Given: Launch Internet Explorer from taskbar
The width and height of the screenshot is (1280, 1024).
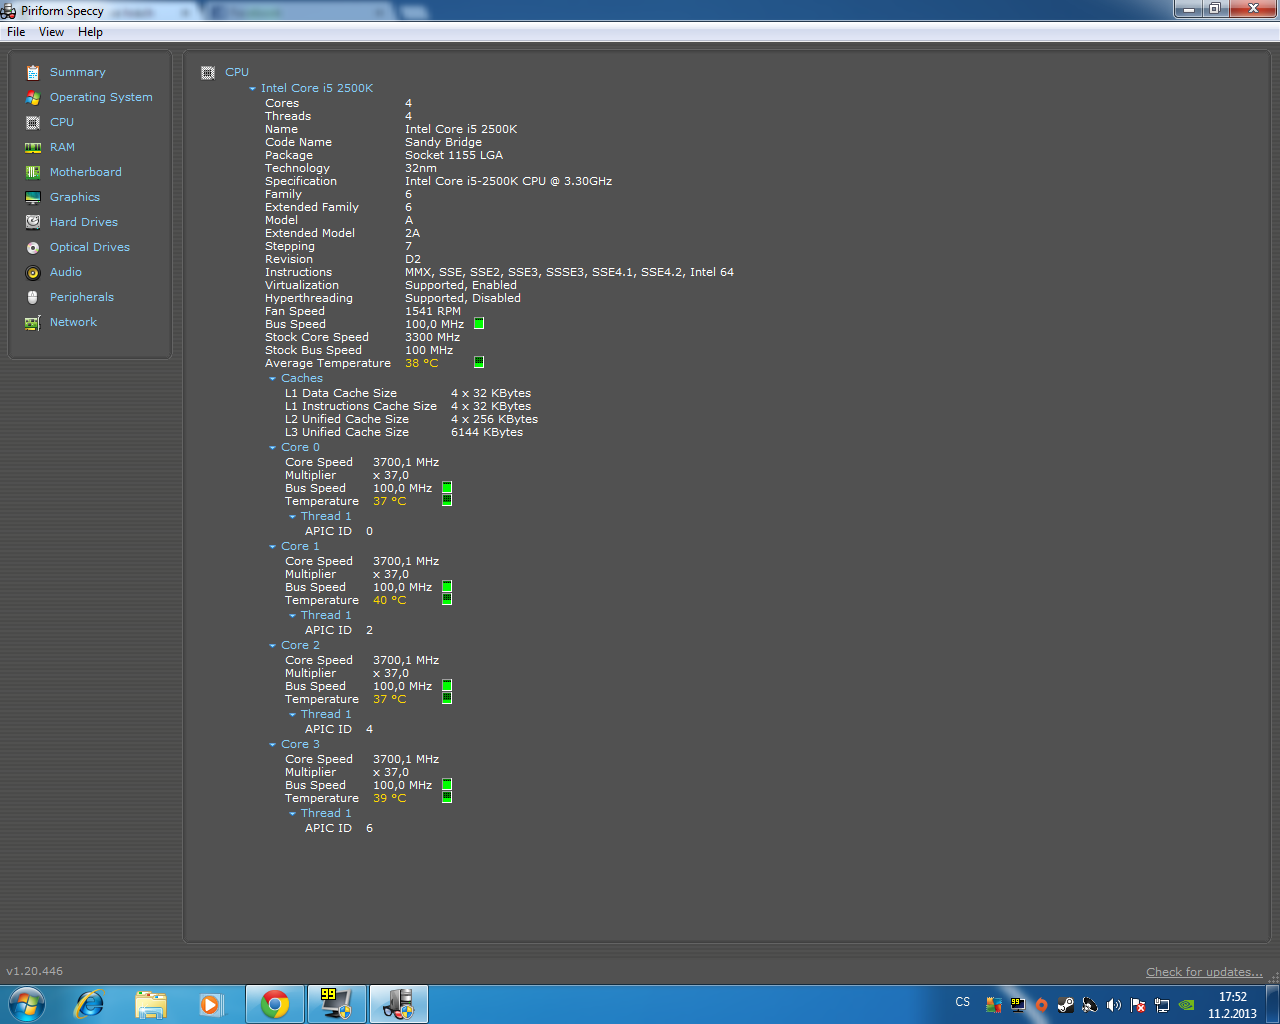Looking at the screenshot, I should click(x=90, y=1004).
